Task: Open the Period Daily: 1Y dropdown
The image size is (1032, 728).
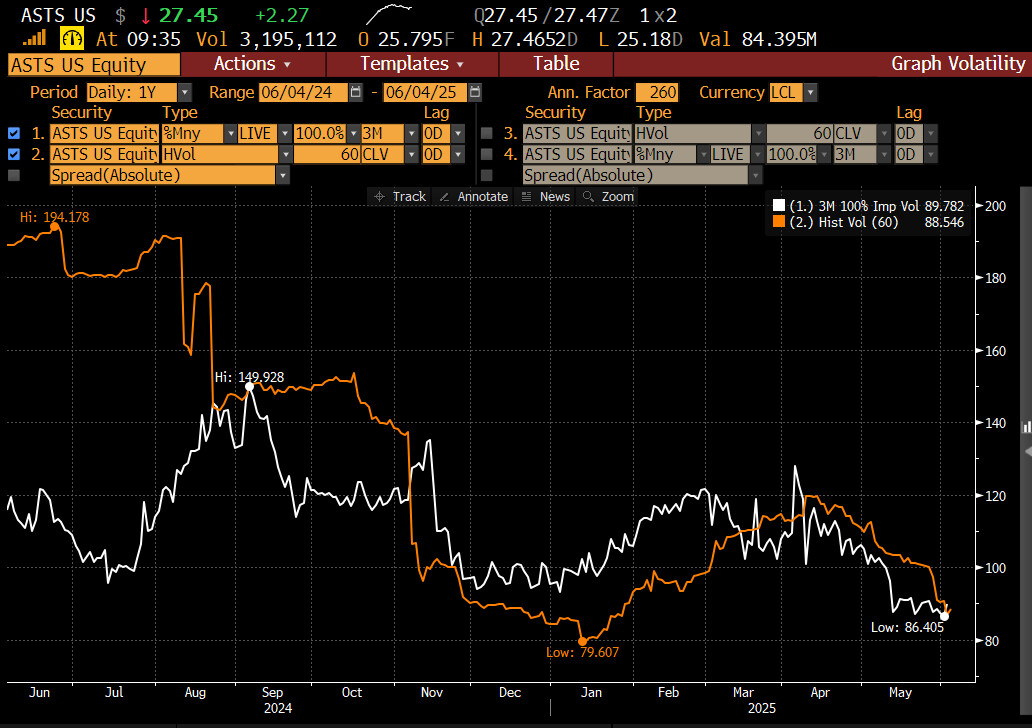Action: click(x=184, y=92)
